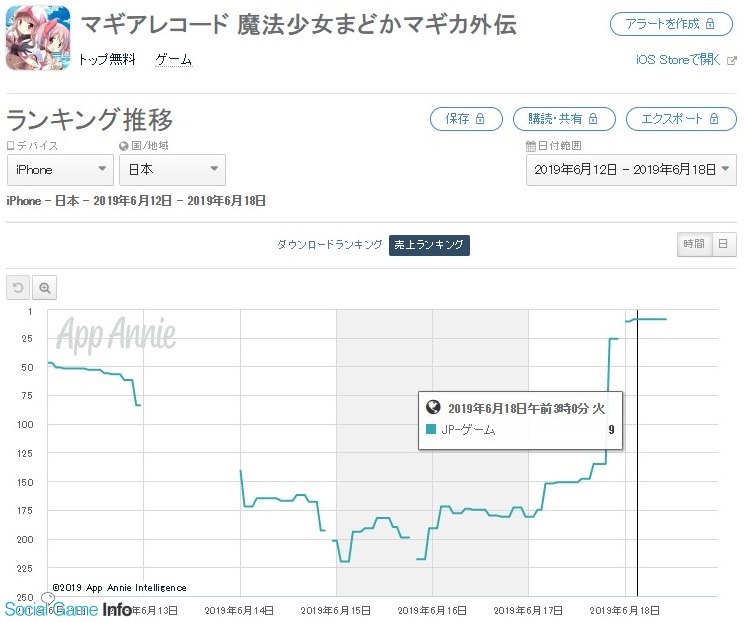
Task: Switch to ダウンロードランキング tab
Action: coord(329,245)
